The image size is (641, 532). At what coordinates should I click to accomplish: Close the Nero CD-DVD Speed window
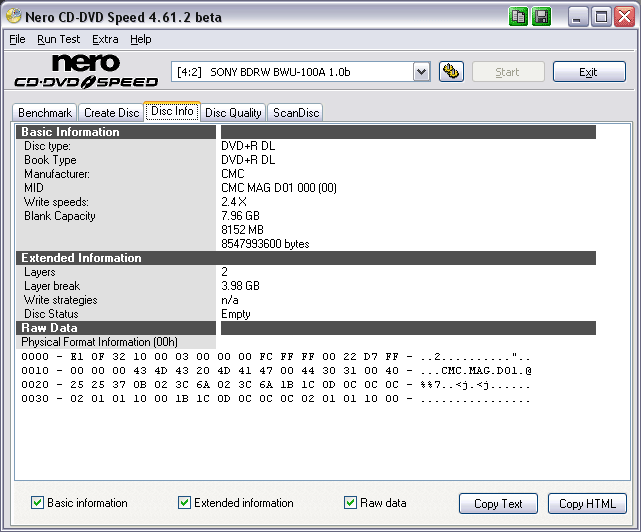[x=624, y=17]
